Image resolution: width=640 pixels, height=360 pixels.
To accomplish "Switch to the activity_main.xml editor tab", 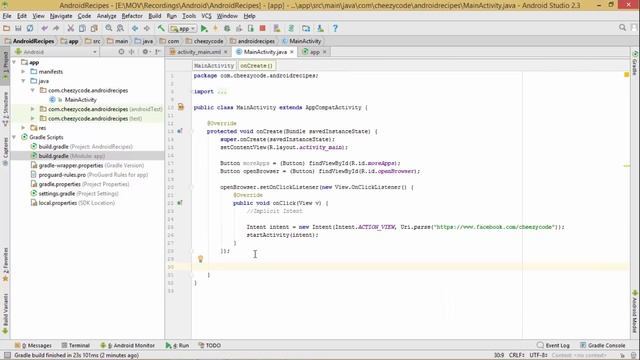I will click(x=198, y=52).
